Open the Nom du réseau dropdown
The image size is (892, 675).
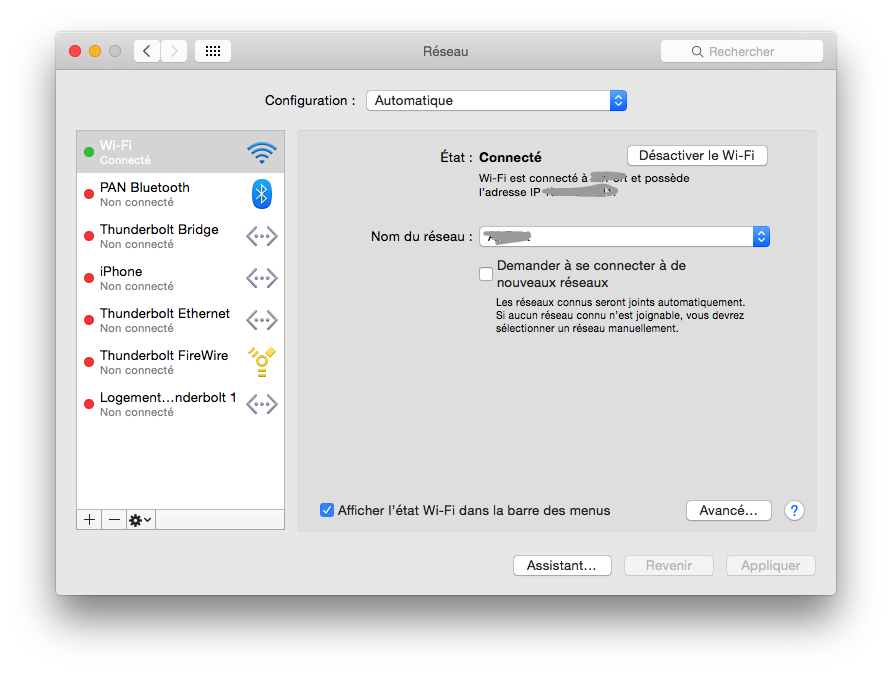point(625,237)
